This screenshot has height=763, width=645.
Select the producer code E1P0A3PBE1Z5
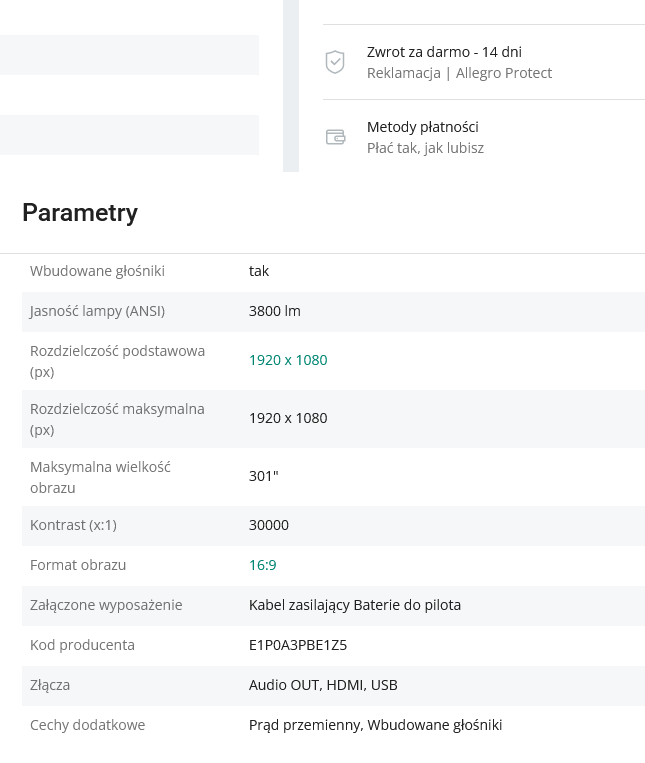(298, 645)
